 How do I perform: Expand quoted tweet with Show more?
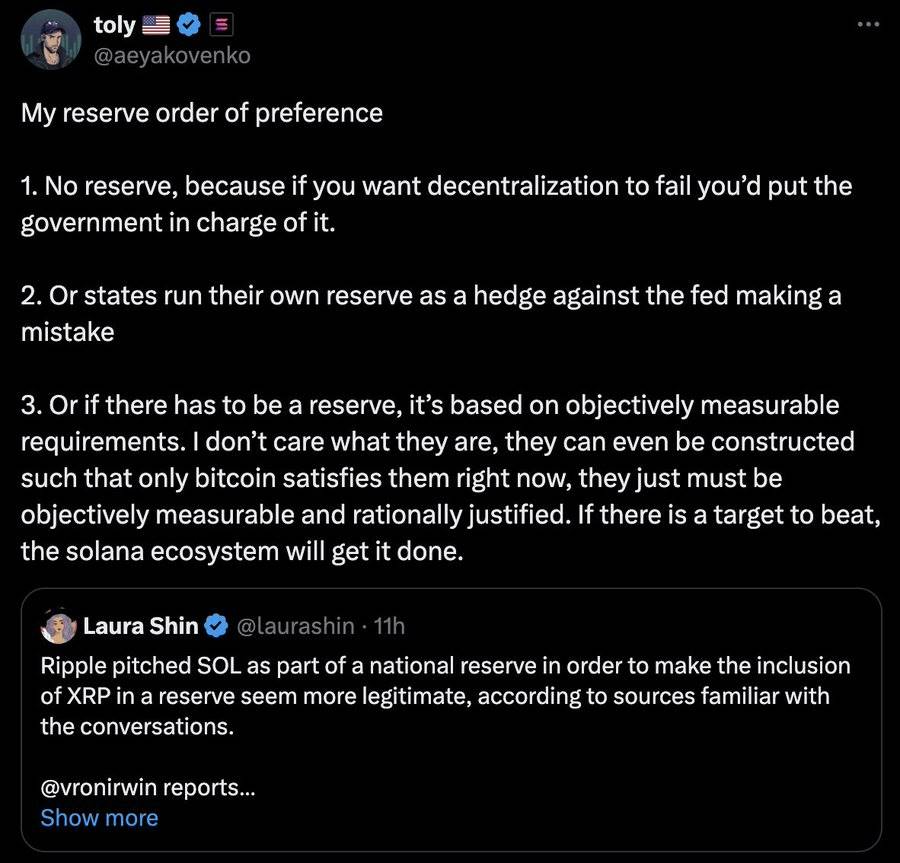(x=99, y=817)
